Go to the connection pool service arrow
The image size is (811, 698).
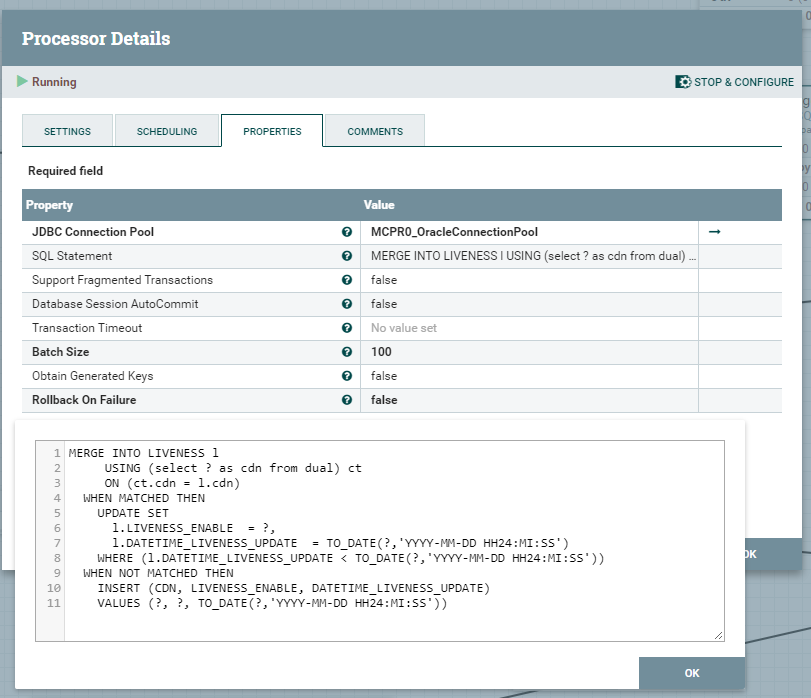714,232
